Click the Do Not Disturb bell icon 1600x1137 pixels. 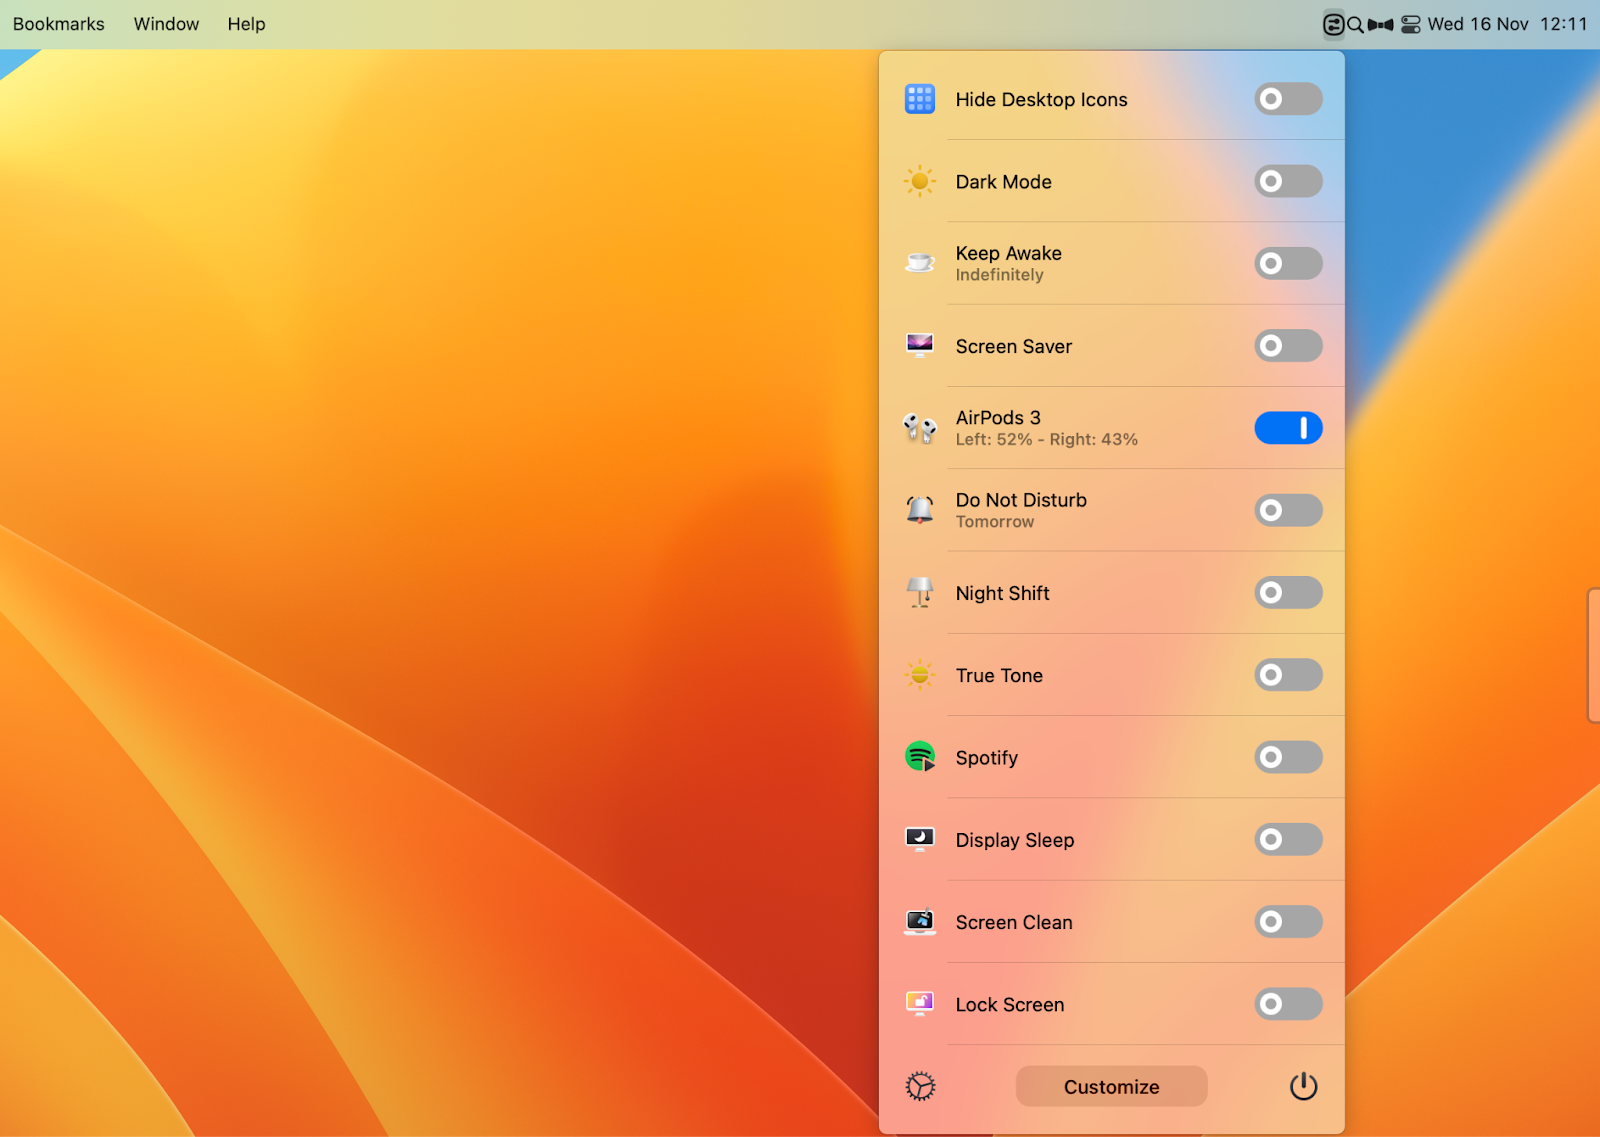point(919,510)
